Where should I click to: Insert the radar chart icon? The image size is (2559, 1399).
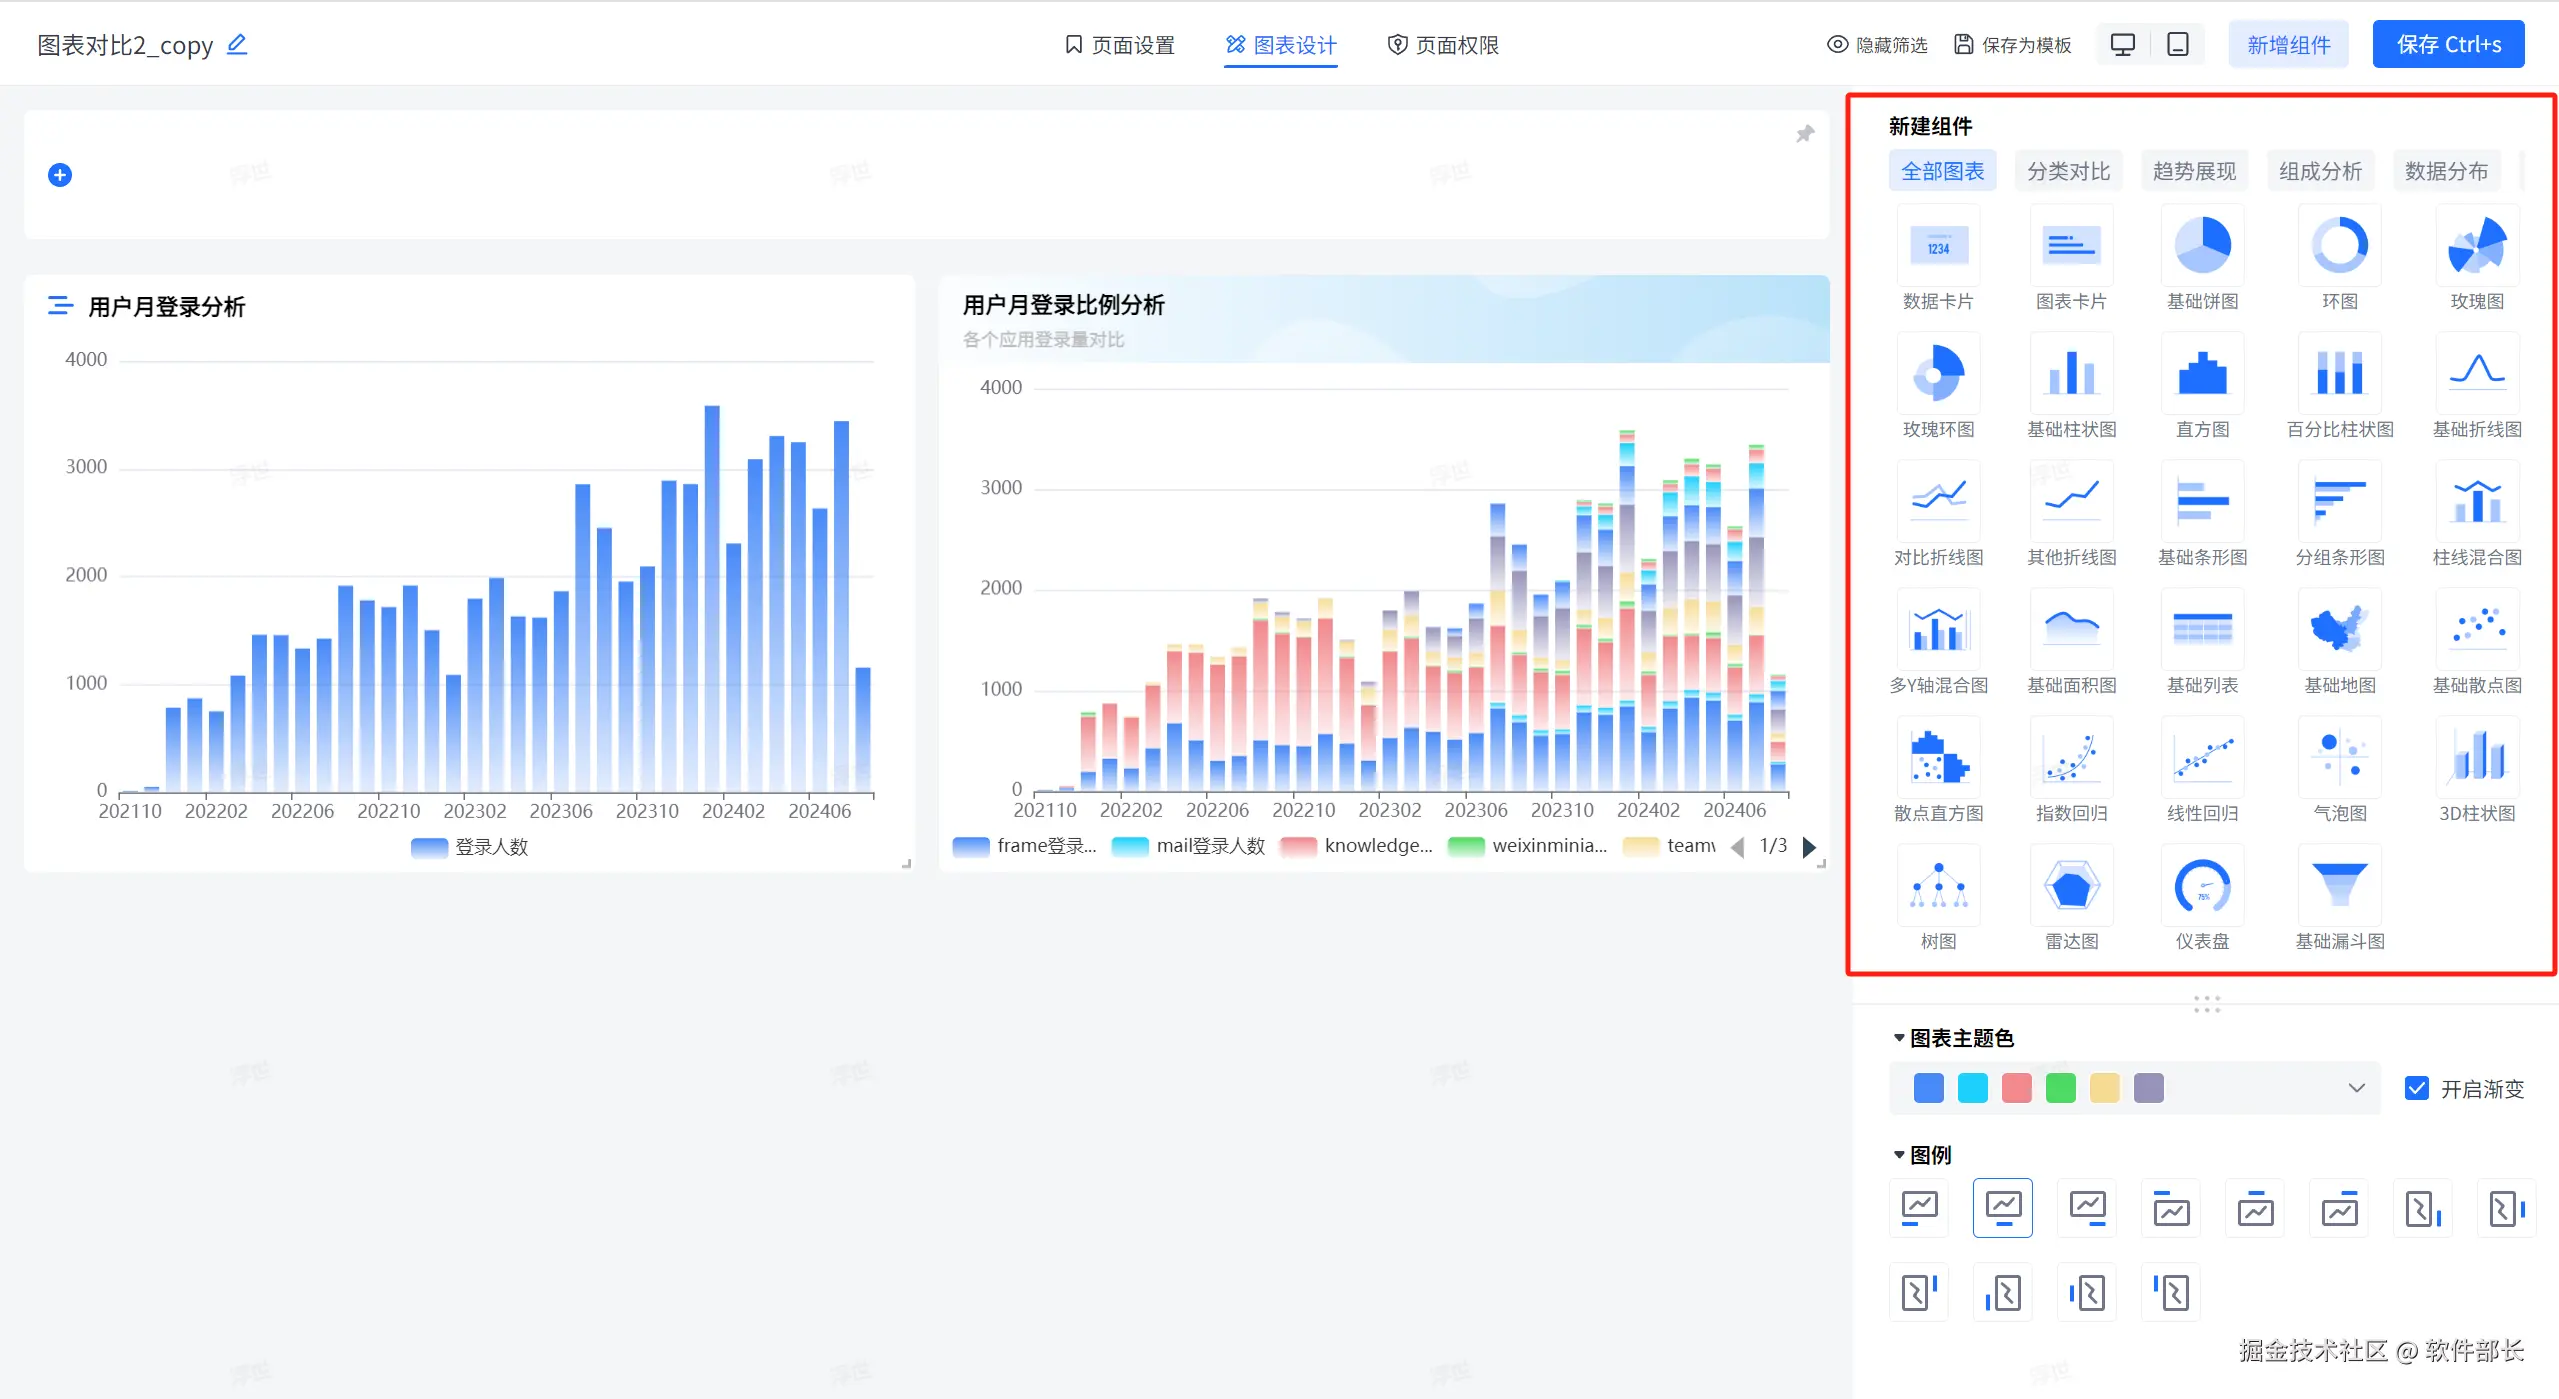(x=2071, y=886)
